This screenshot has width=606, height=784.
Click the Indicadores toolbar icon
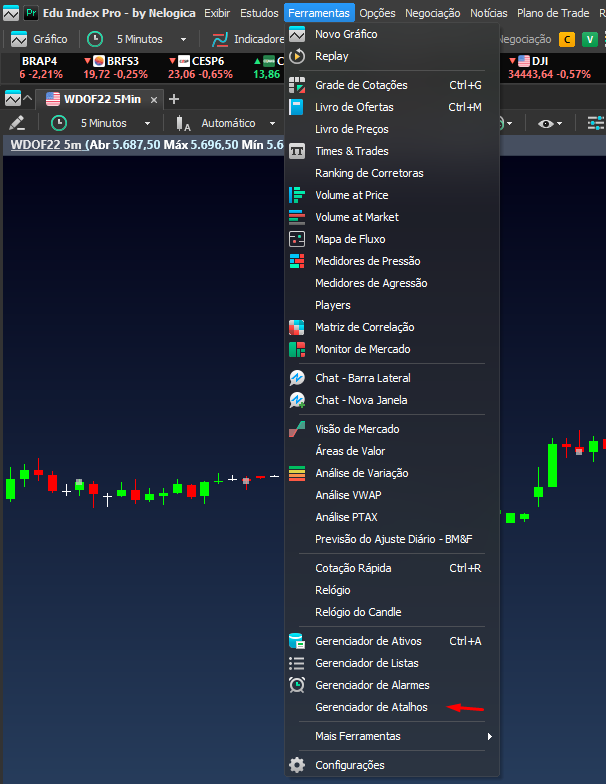pyautogui.click(x=220, y=39)
